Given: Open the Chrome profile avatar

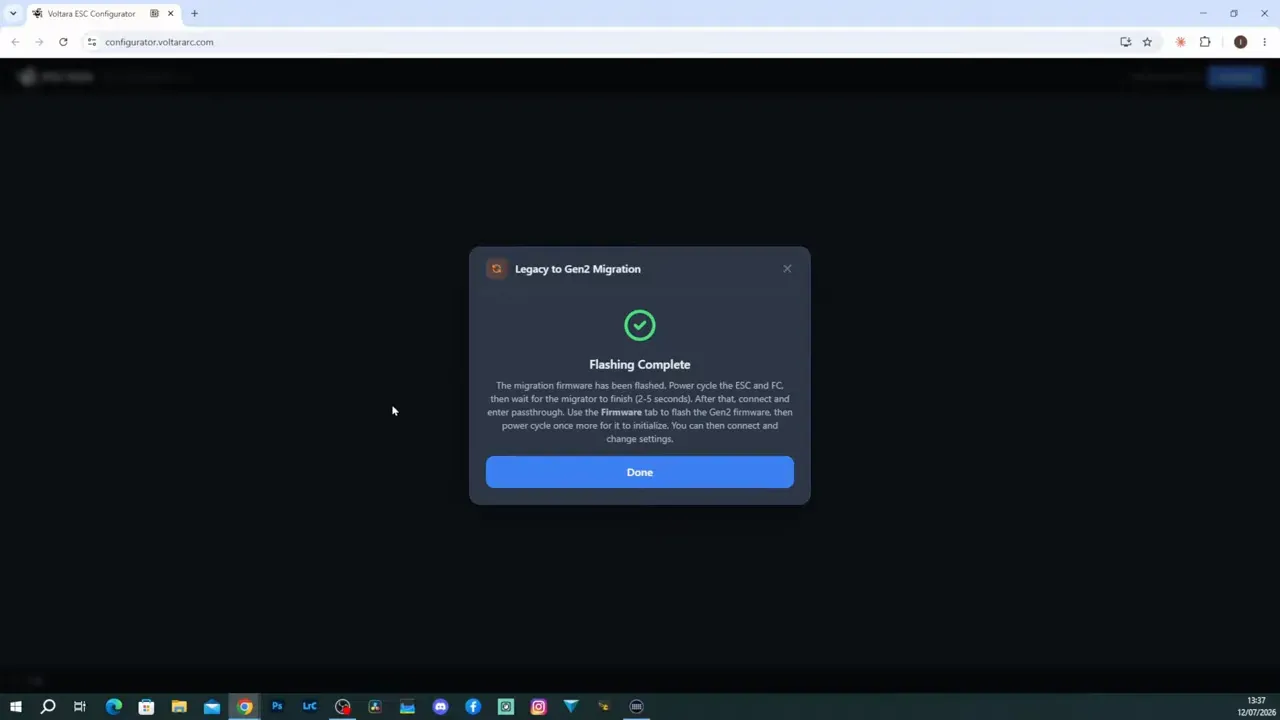Looking at the screenshot, I should [x=1240, y=42].
